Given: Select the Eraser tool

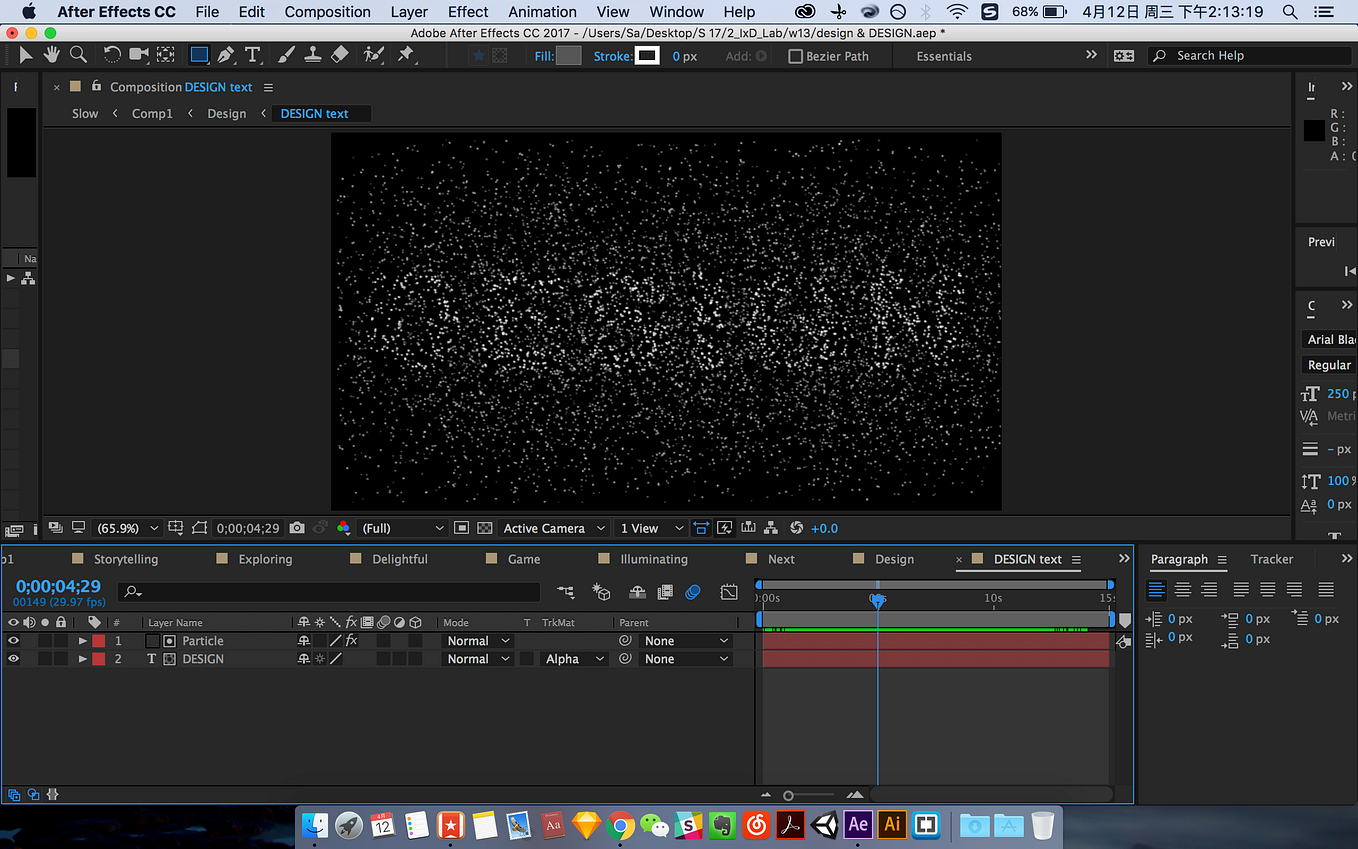Looking at the screenshot, I should (340, 55).
